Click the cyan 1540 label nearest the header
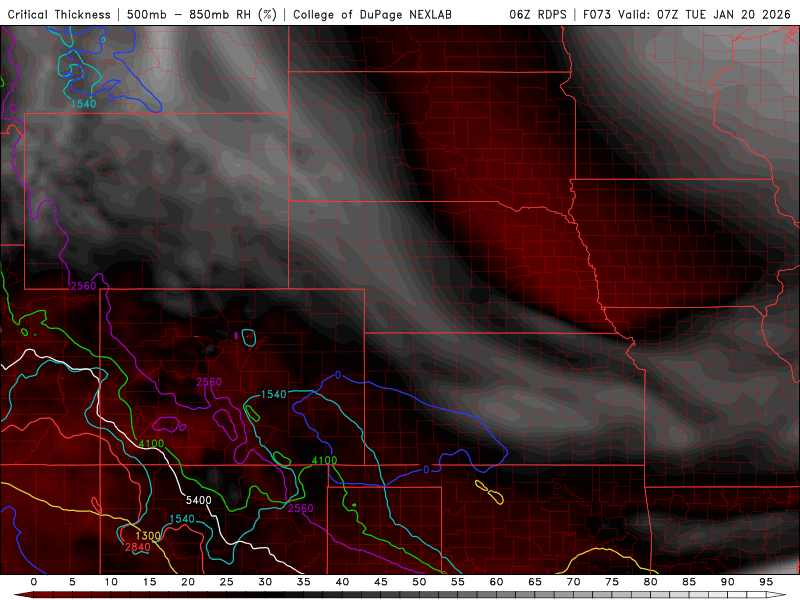Viewport: 800px width, 600px height. (x=84, y=104)
